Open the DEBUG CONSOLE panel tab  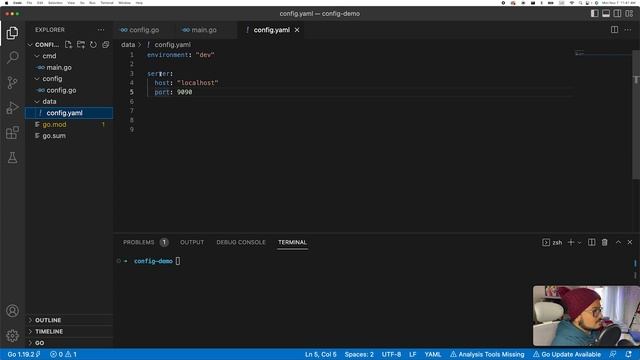(x=241, y=242)
